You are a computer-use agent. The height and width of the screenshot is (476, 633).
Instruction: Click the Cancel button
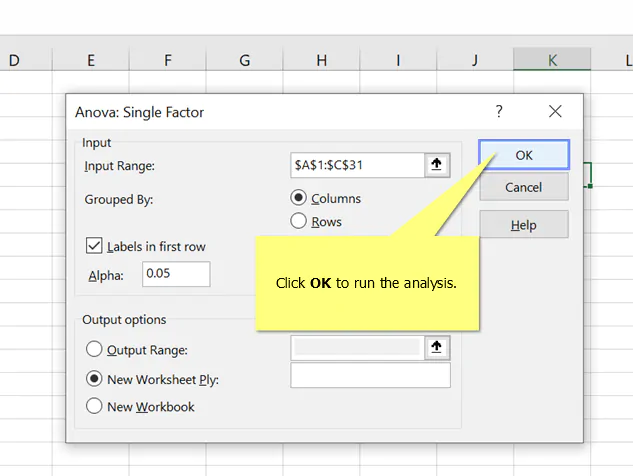[x=524, y=187]
